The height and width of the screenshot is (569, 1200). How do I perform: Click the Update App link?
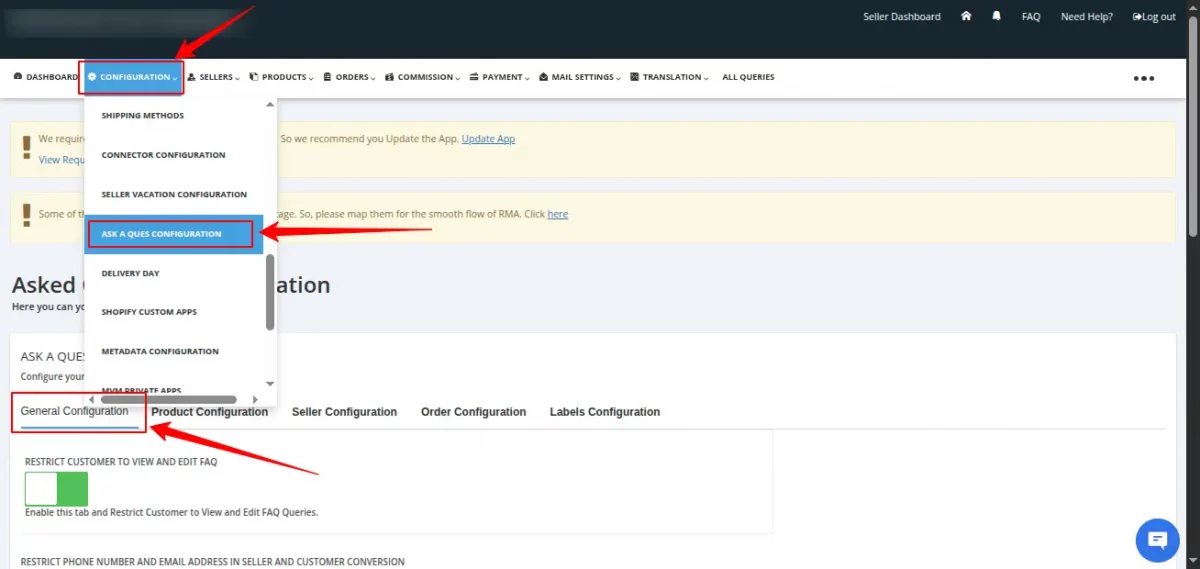point(488,139)
